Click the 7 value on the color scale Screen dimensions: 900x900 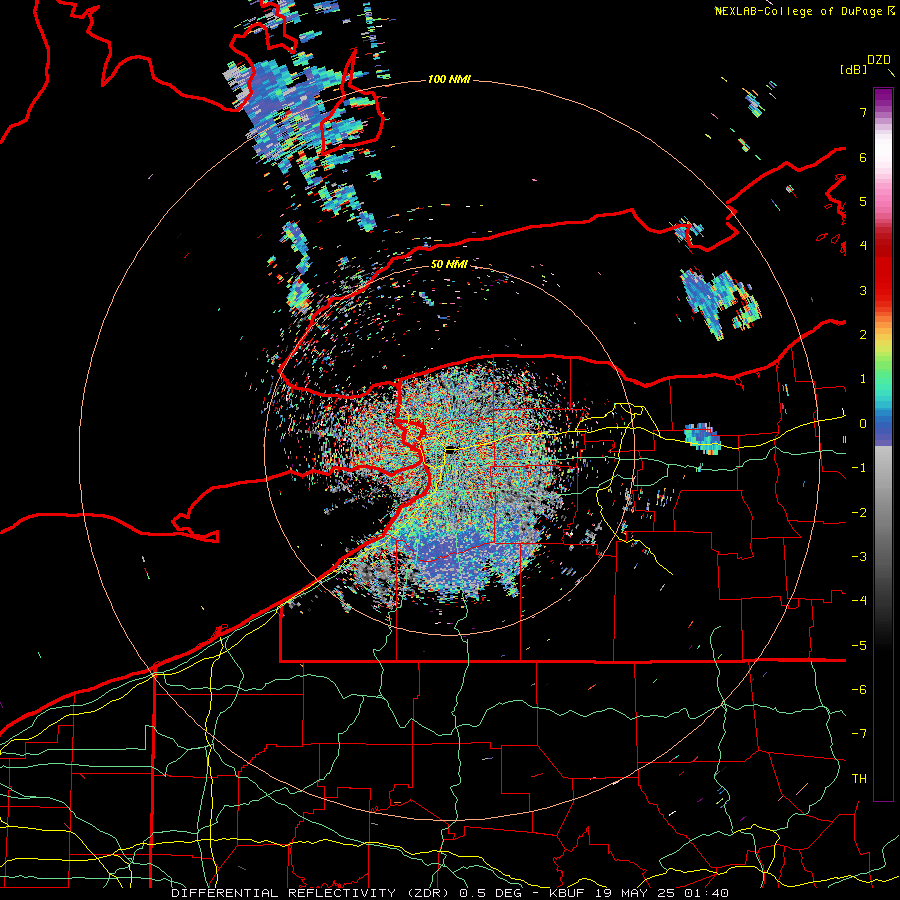point(863,112)
